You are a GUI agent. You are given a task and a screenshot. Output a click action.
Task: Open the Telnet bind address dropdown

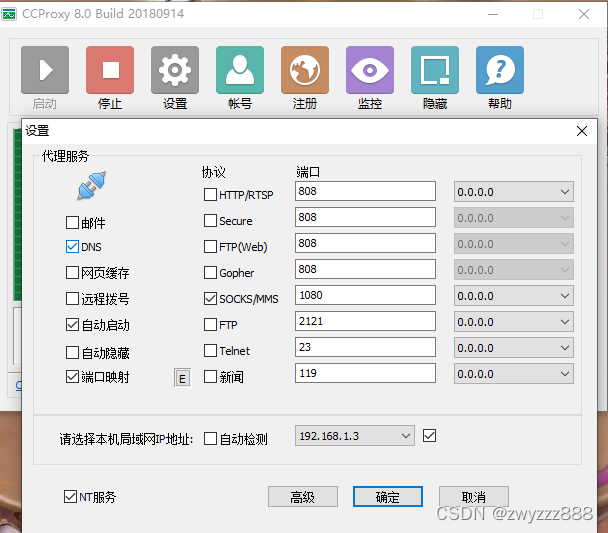tap(514, 348)
